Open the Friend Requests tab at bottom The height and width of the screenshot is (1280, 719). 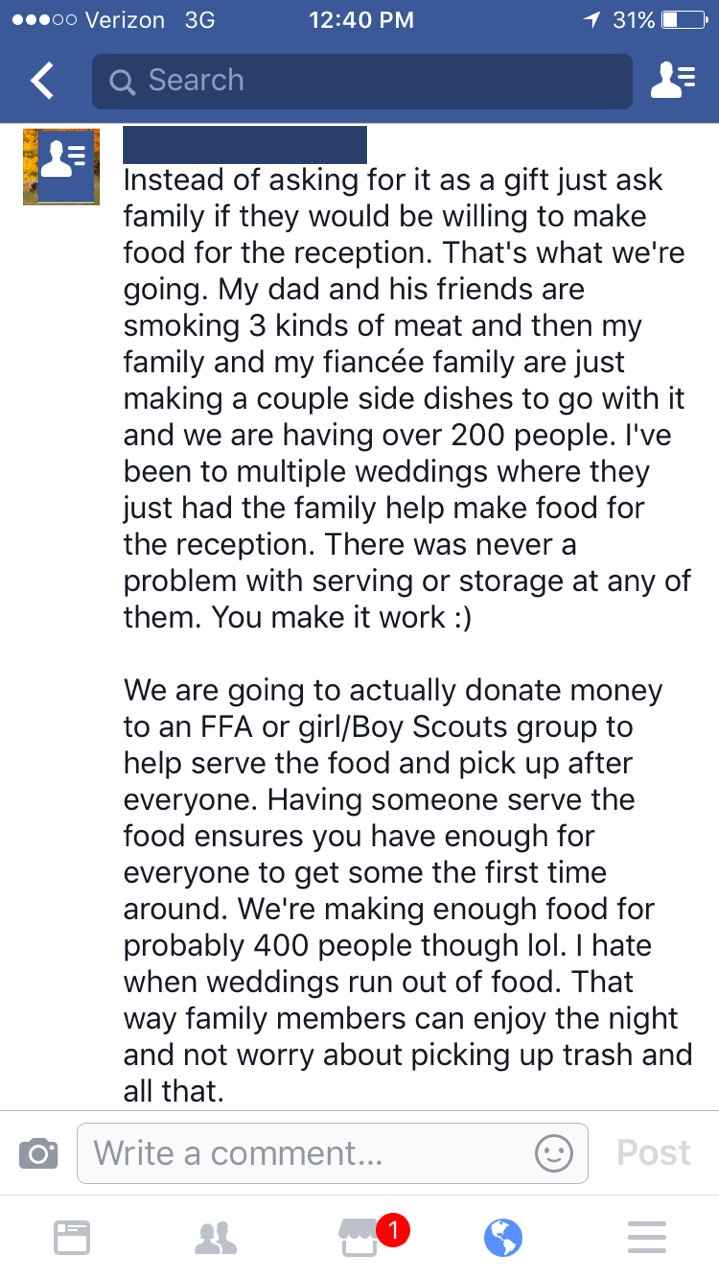(x=218, y=1238)
